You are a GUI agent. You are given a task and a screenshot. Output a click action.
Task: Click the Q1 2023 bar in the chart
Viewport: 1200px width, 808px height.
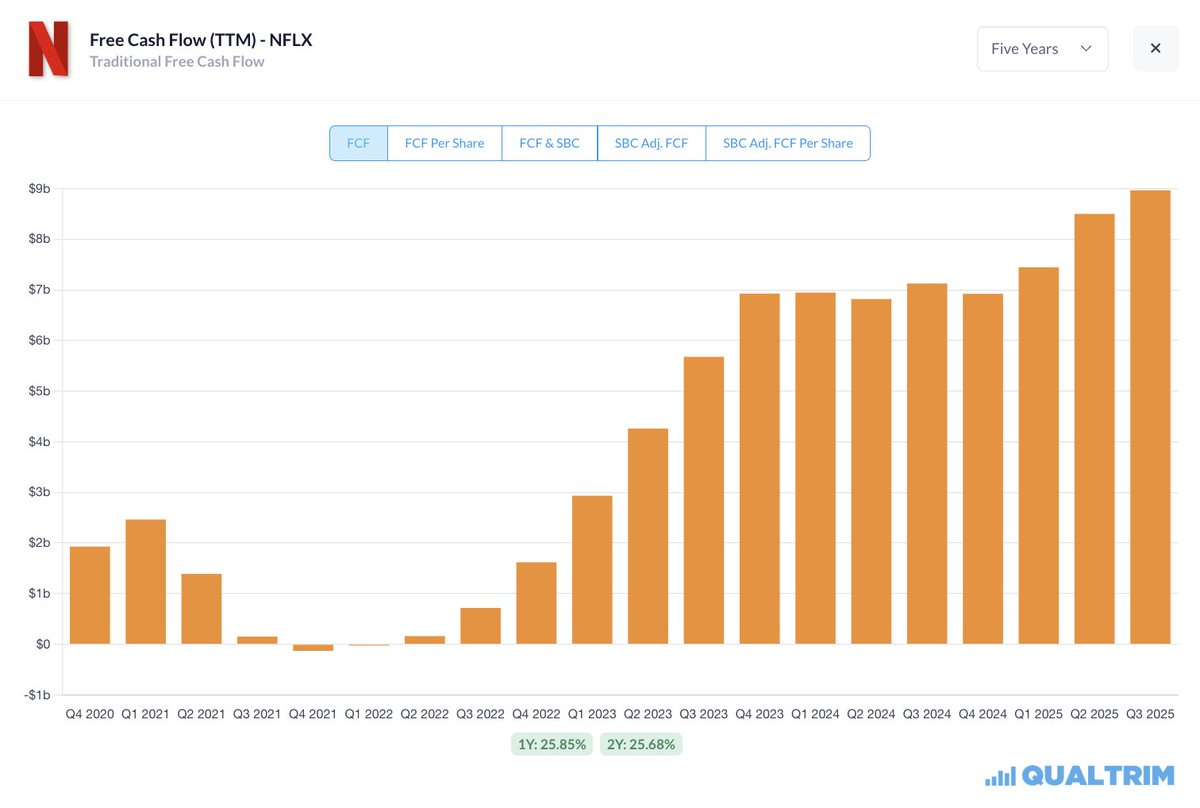592,570
